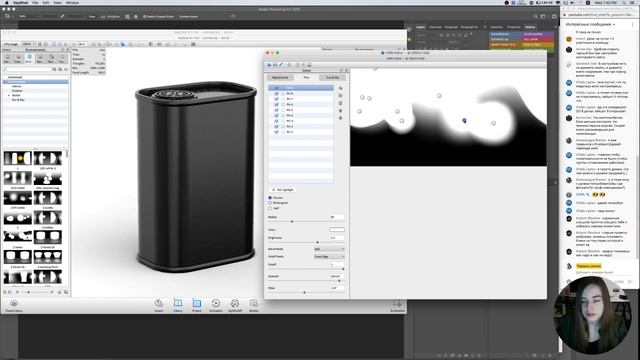
Task: Open the Animation icon in bottom toolbar
Action: (x=216, y=305)
